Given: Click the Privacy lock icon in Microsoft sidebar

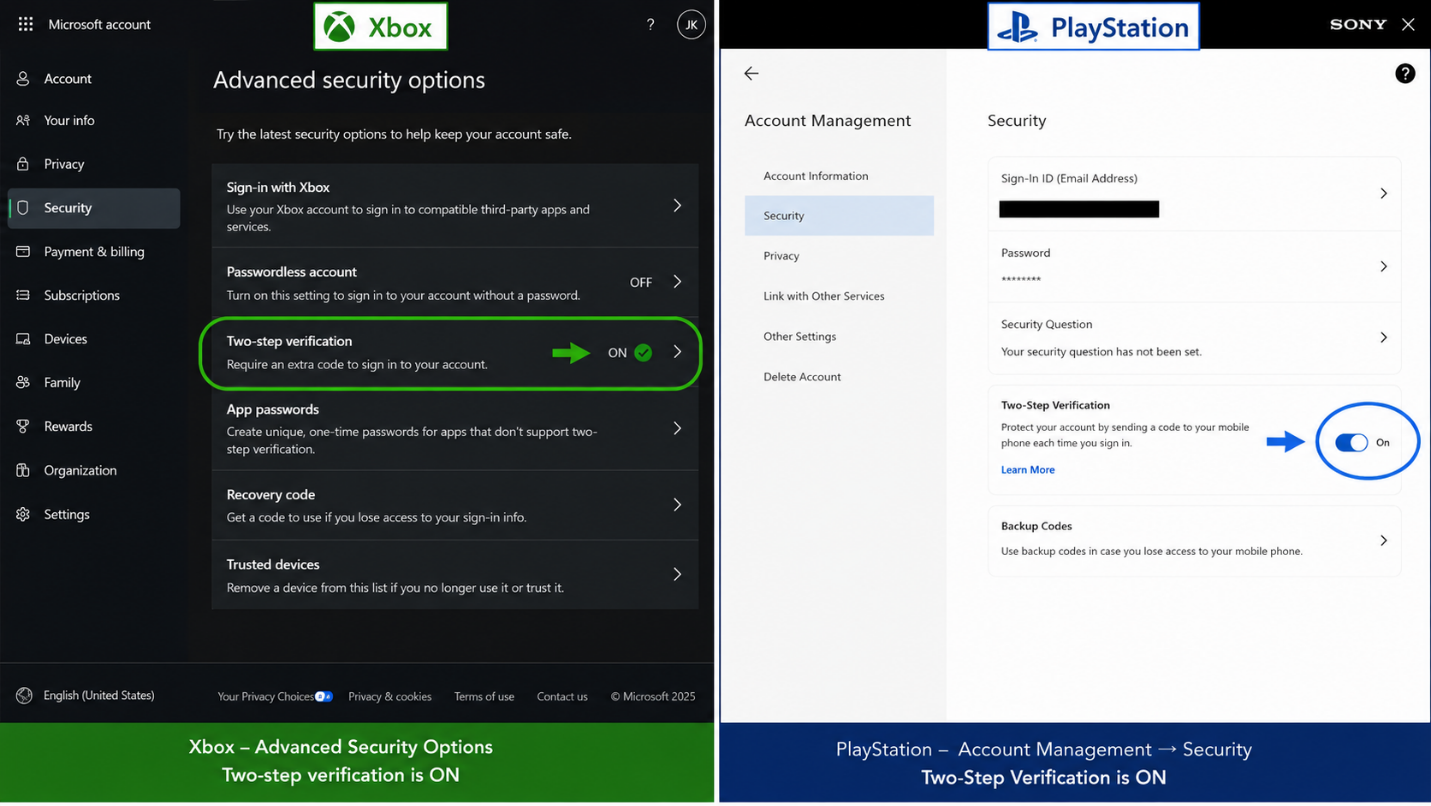Looking at the screenshot, I should 23,164.
